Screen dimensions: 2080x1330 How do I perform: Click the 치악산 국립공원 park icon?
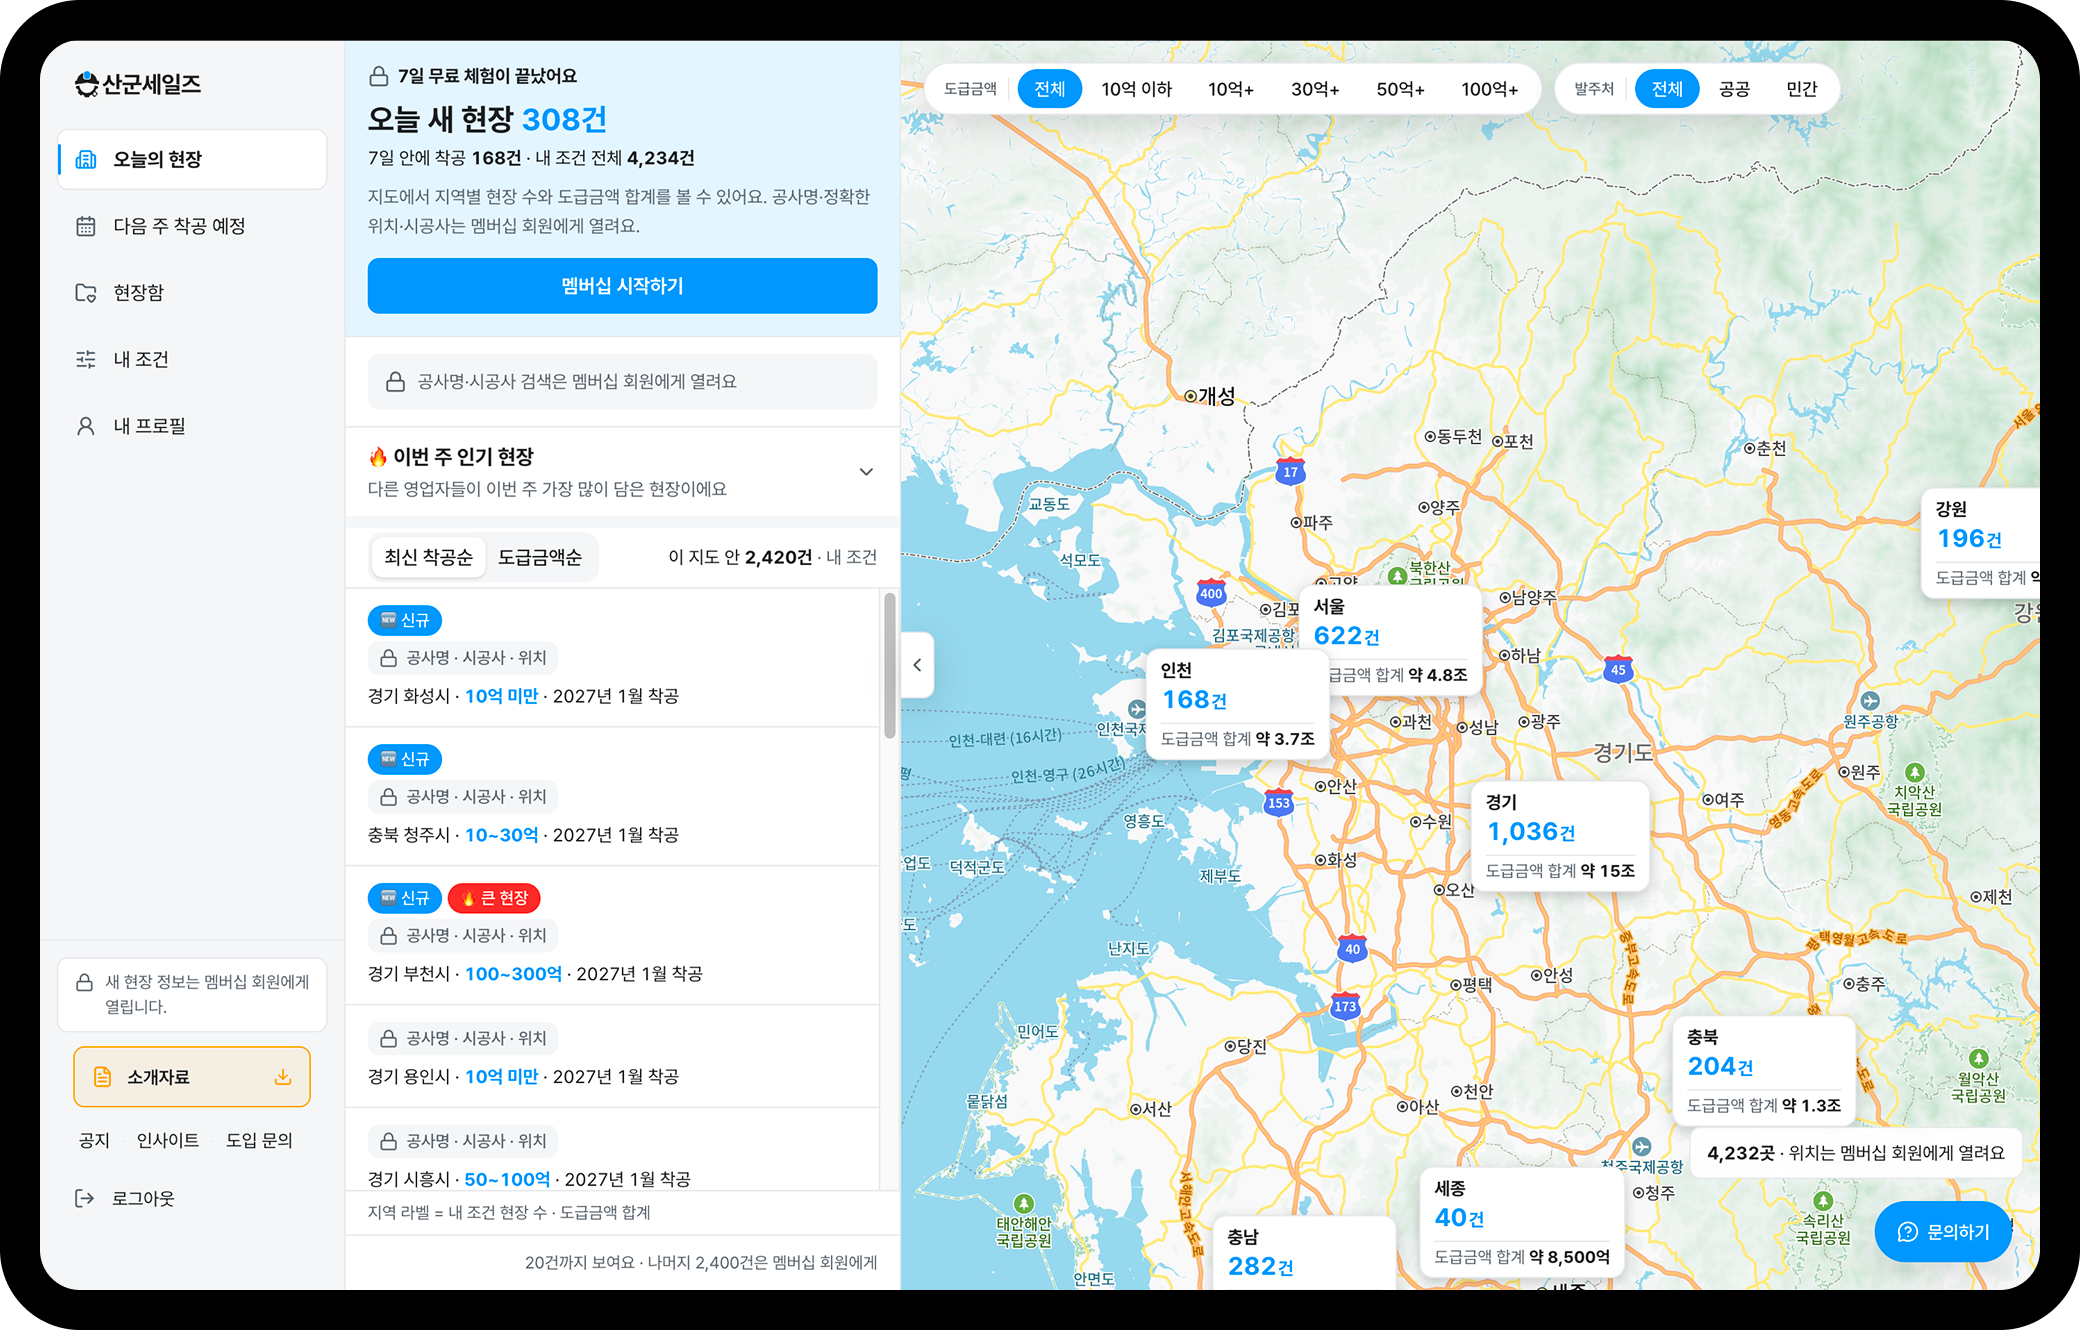(x=1915, y=772)
